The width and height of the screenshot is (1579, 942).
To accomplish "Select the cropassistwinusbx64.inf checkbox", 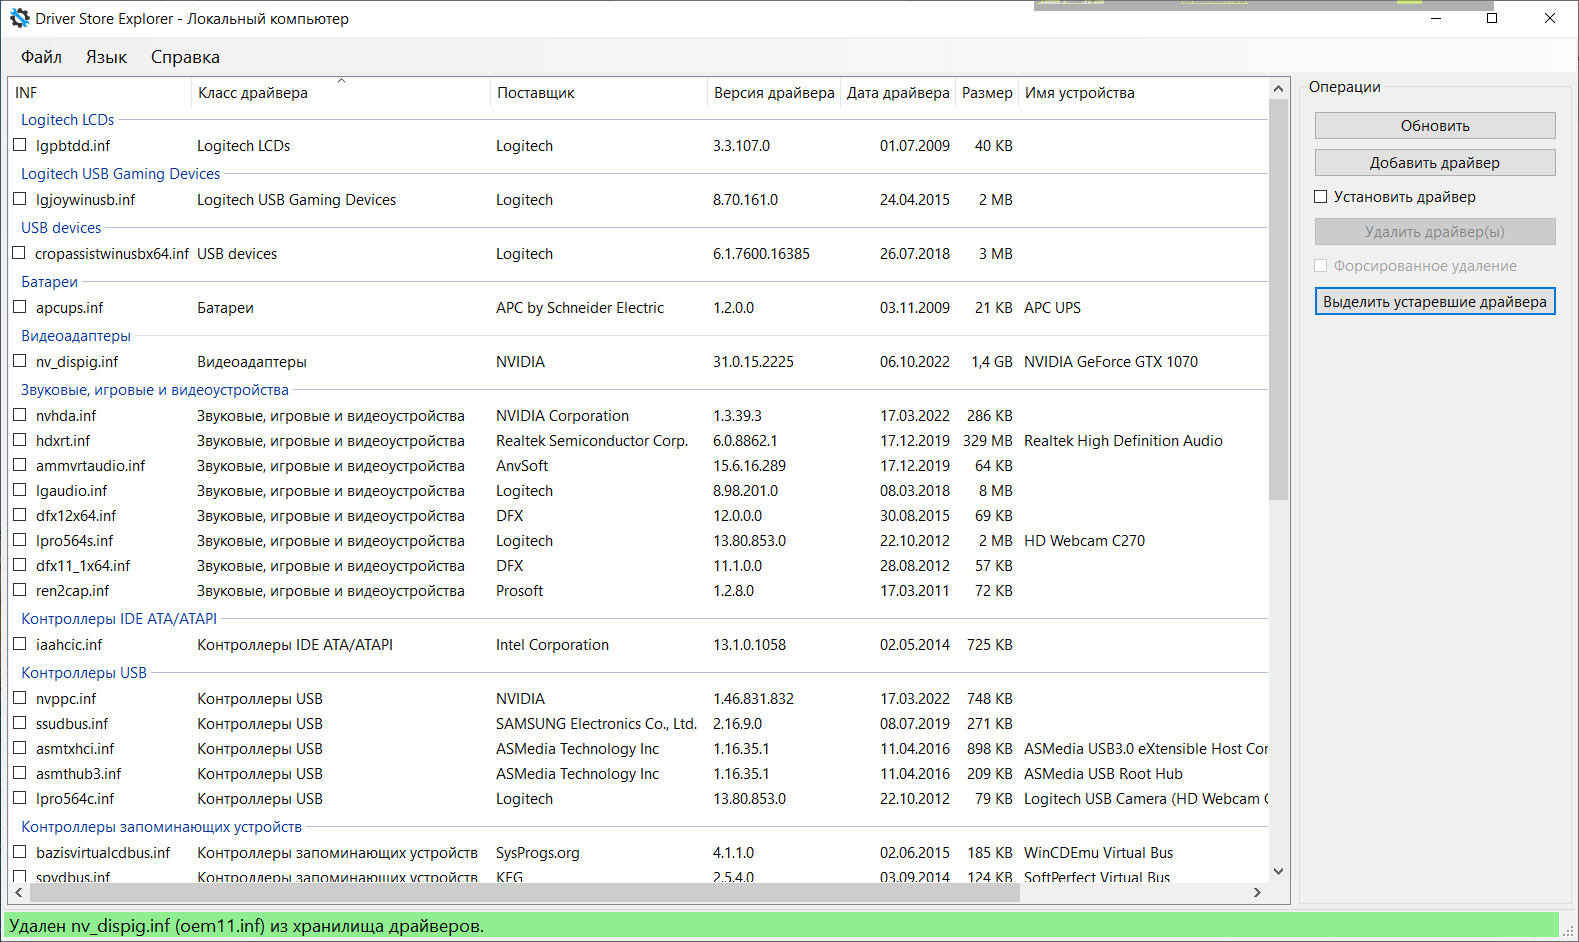I will coord(20,253).
